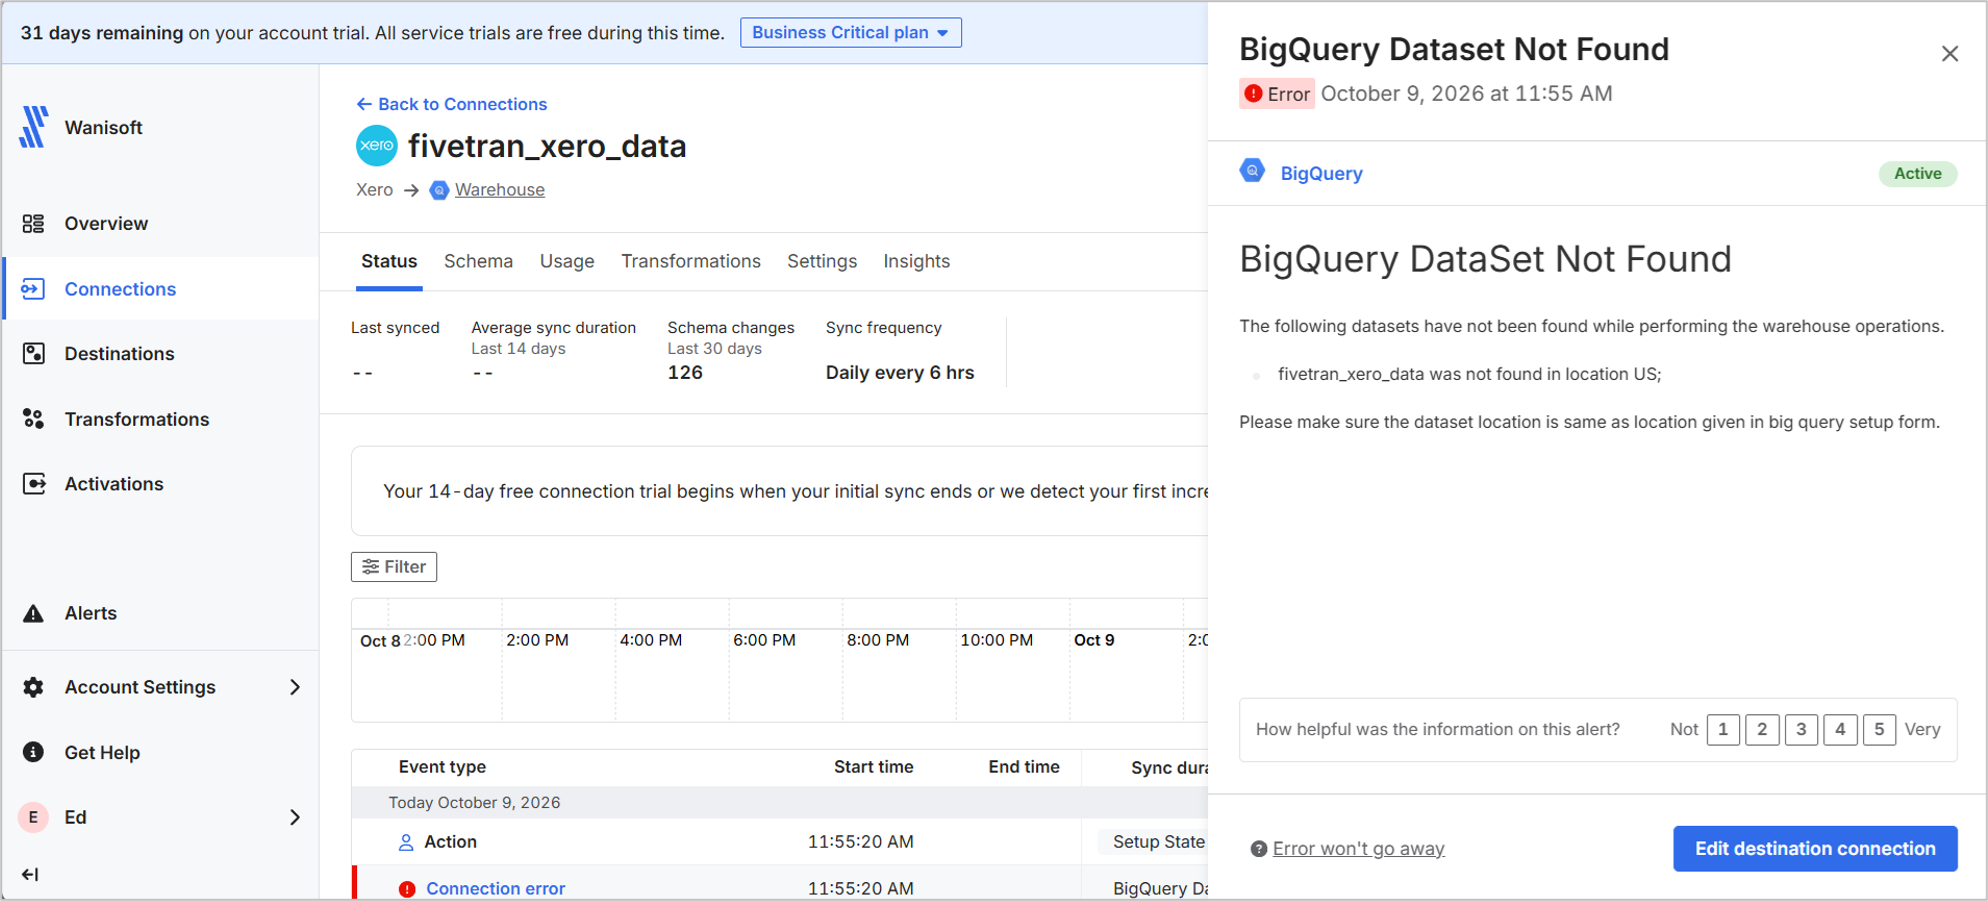Click the BigQuery icon in alert panel

(1252, 172)
